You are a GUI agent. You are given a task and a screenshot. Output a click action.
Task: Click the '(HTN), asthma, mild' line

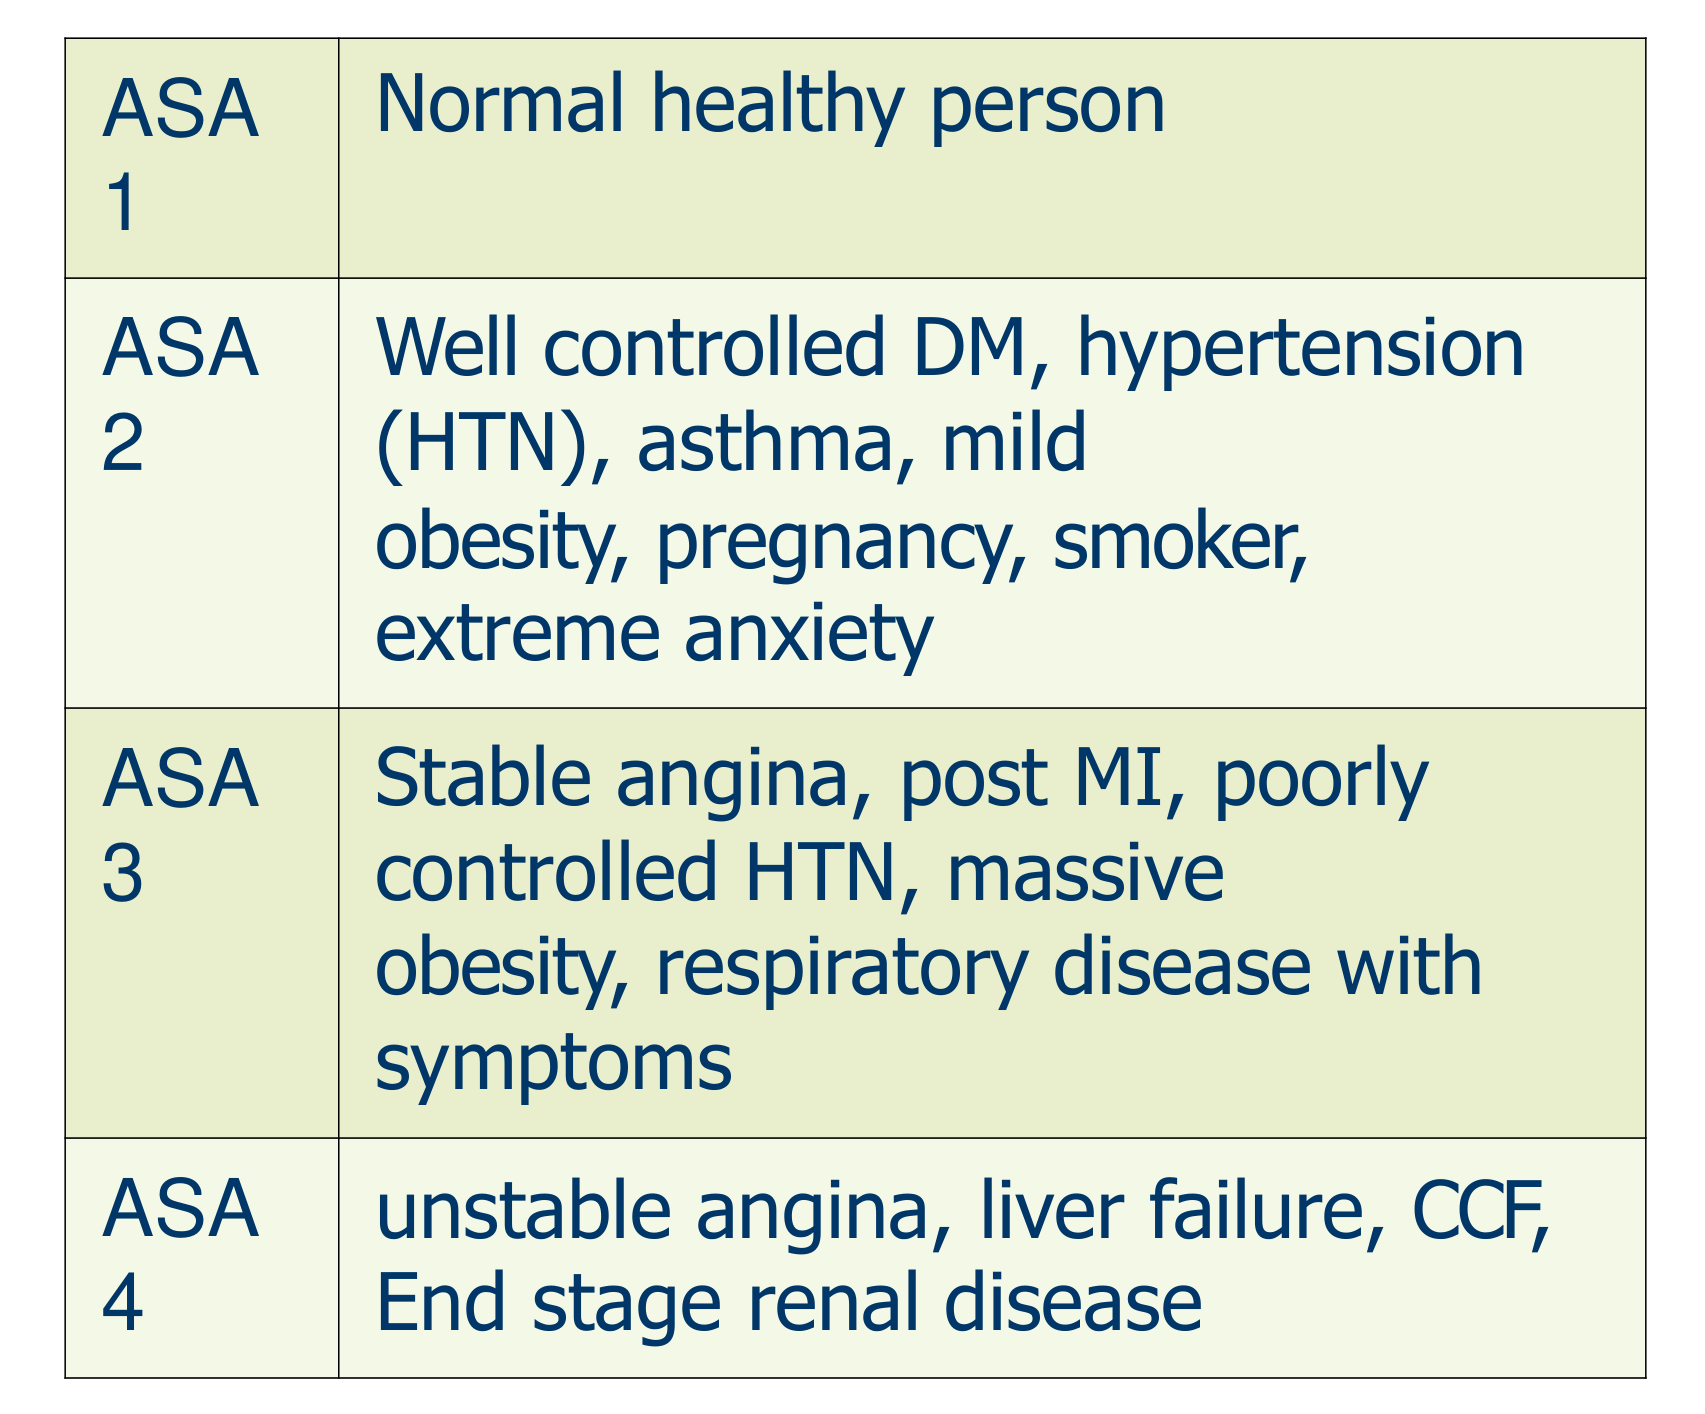[731, 444]
